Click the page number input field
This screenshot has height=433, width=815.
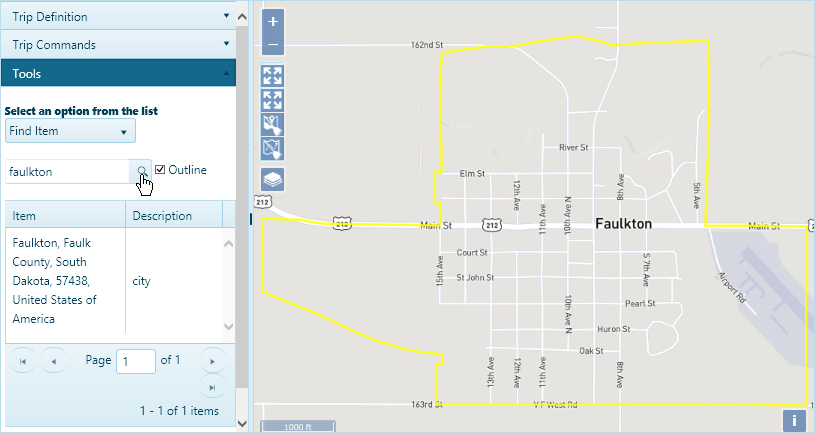(136, 360)
